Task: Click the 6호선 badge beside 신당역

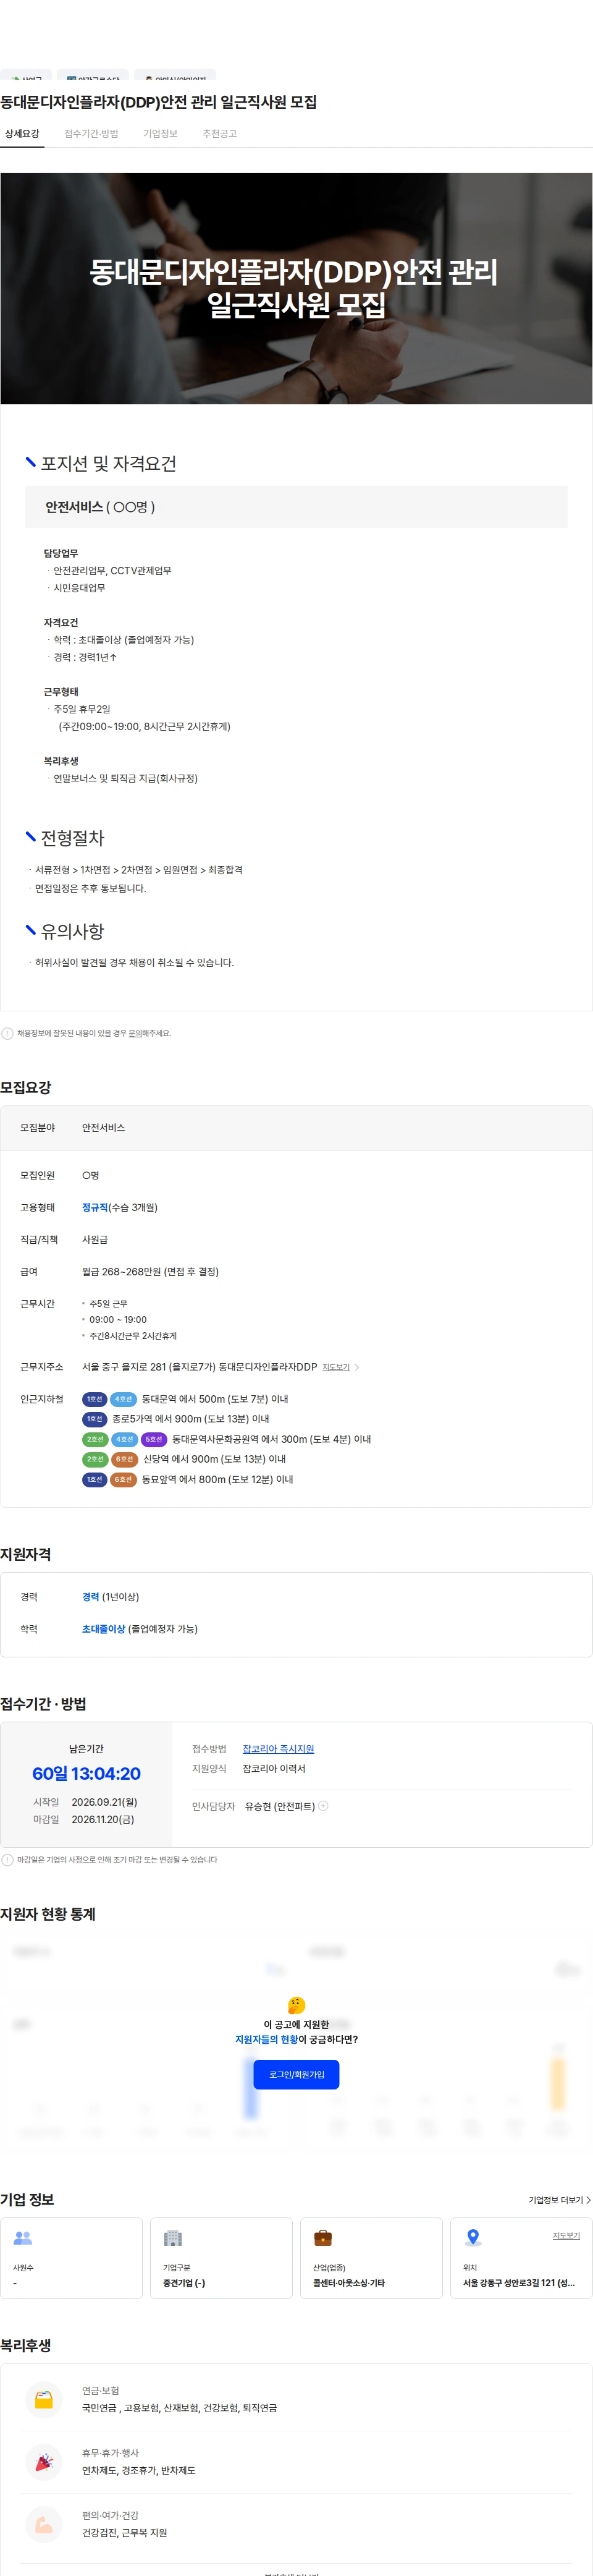Action: [x=124, y=1459]
